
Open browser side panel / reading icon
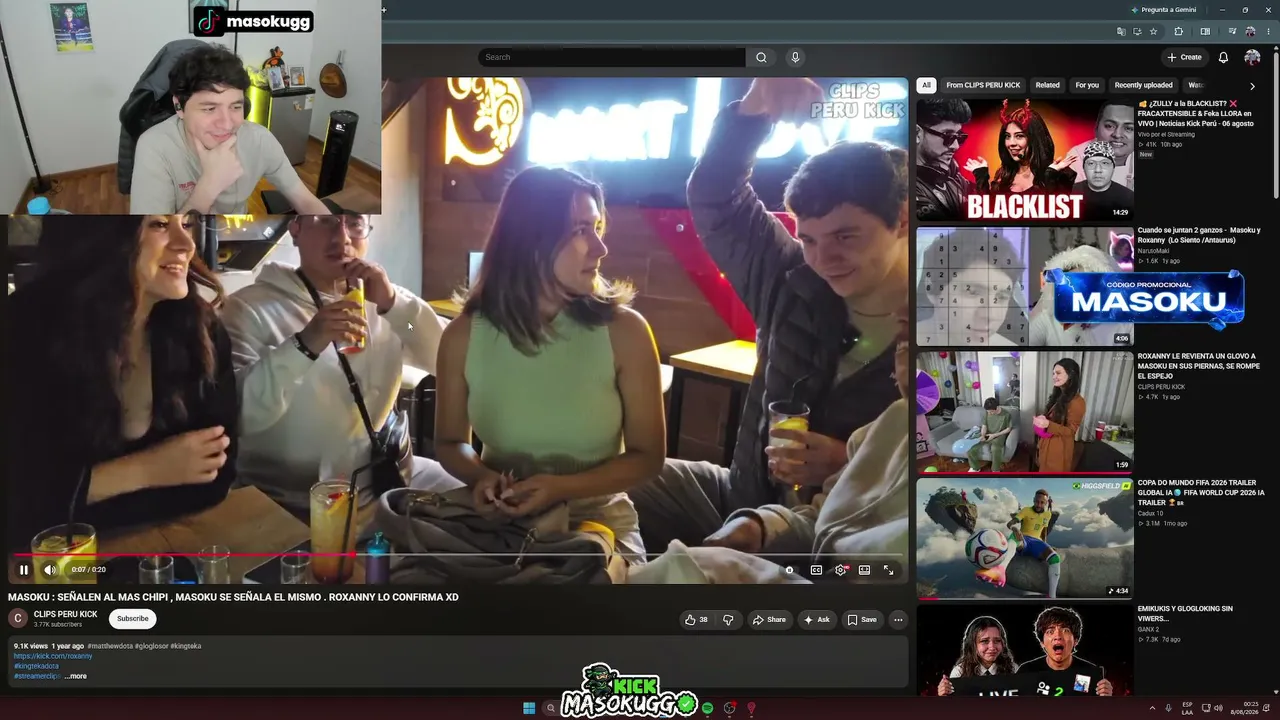[x=1205, y=32]
